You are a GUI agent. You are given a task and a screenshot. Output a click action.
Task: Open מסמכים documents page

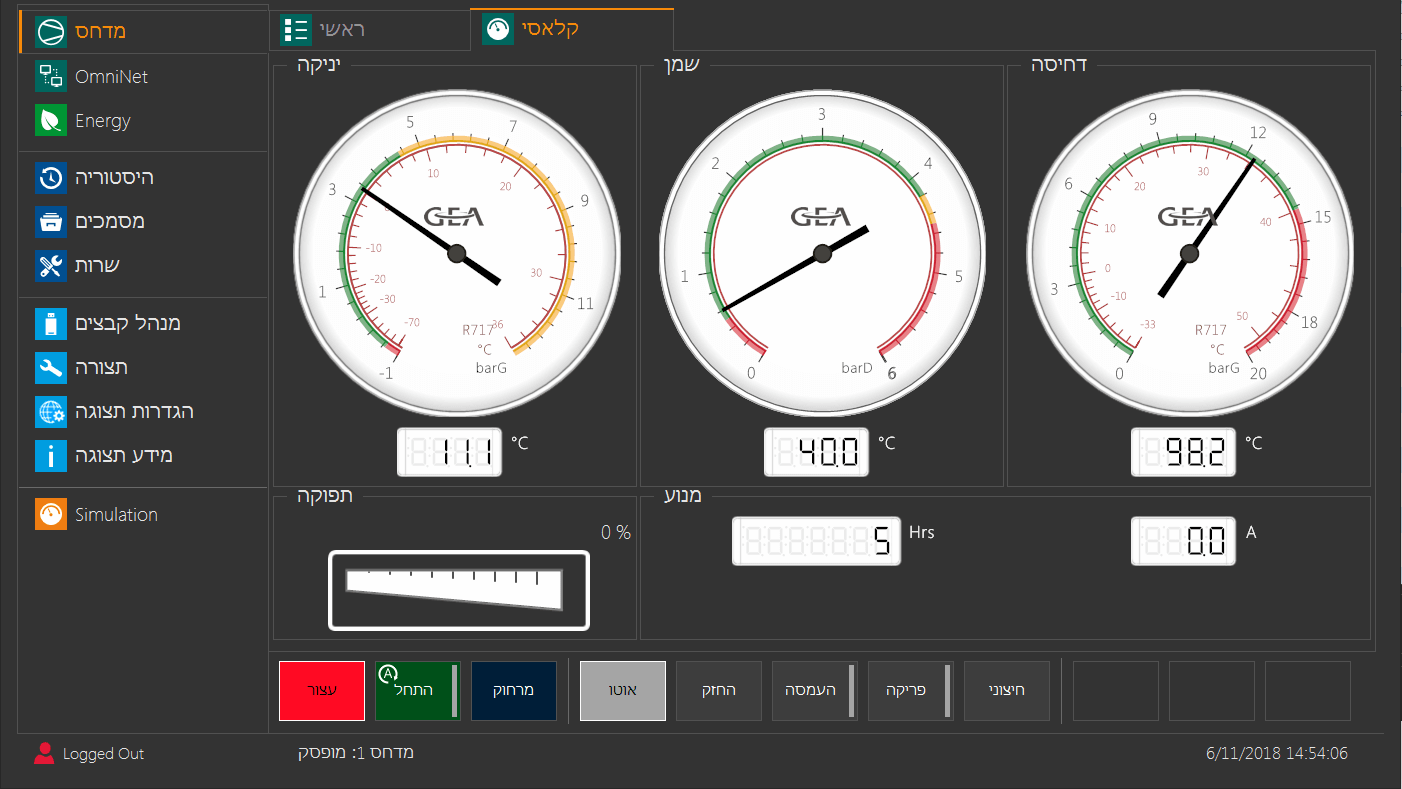(x=143, y=221)
